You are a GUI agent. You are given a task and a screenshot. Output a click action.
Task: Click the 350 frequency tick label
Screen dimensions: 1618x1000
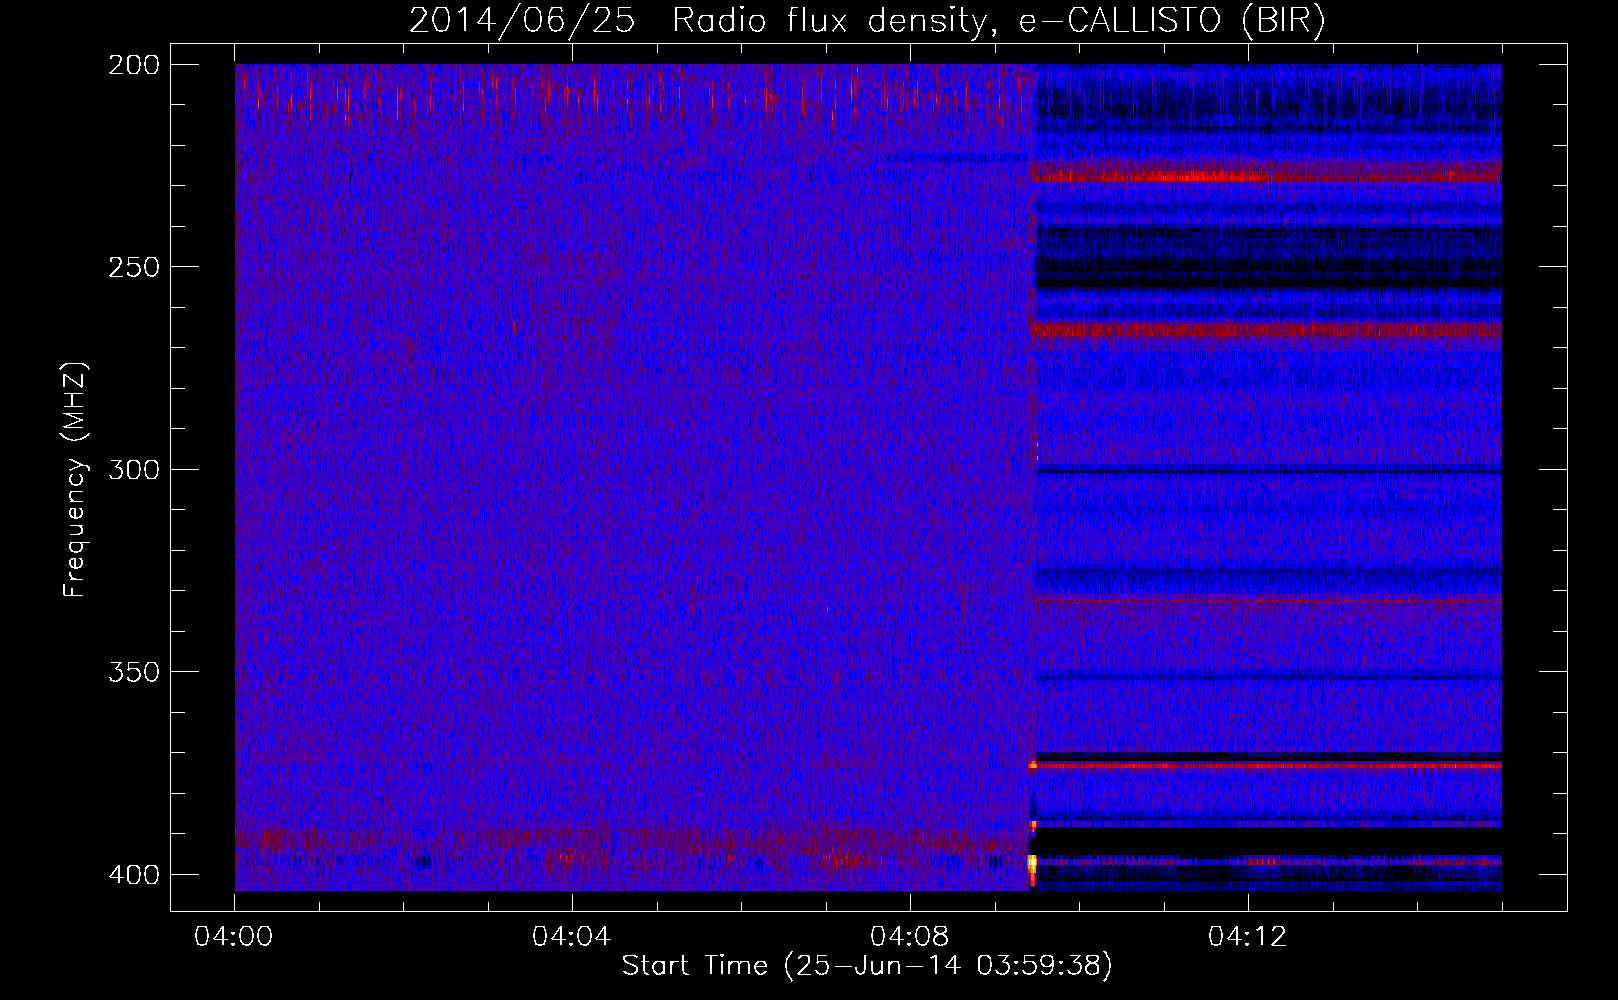tap(133, 672)
